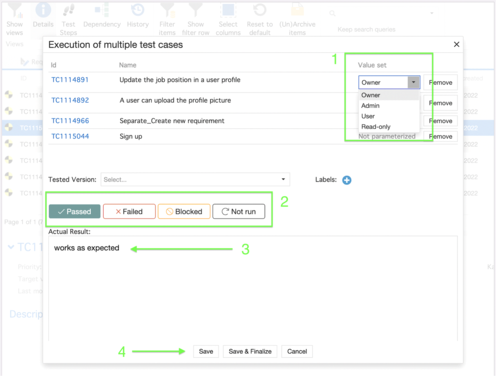Open the History toolbar icon

pos(138,16)
